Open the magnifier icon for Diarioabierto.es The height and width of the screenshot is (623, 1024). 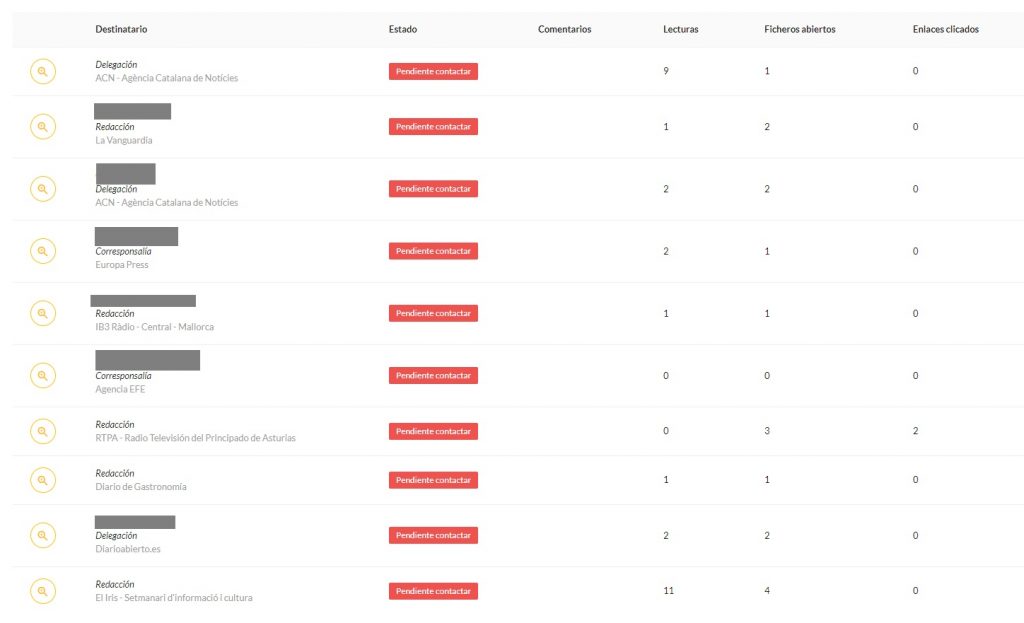[x=42, y=535]
